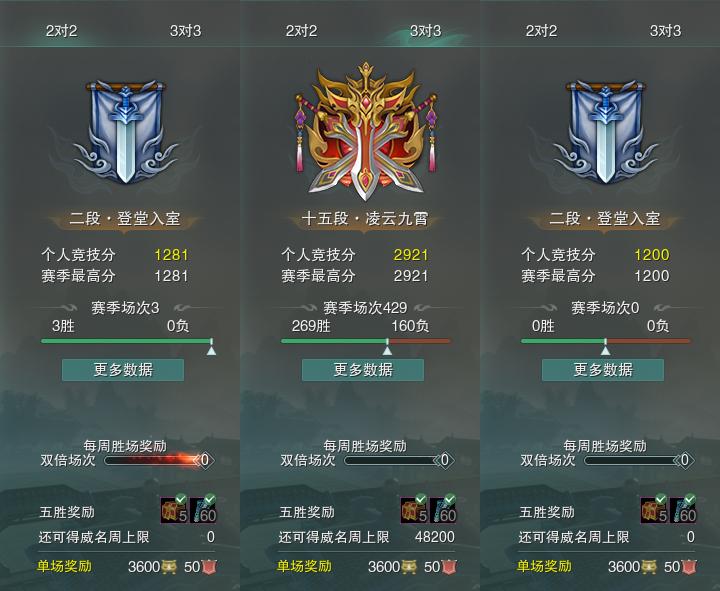
Task: Open 更多数据 in the right panel
Action: (x=603, y=370)
